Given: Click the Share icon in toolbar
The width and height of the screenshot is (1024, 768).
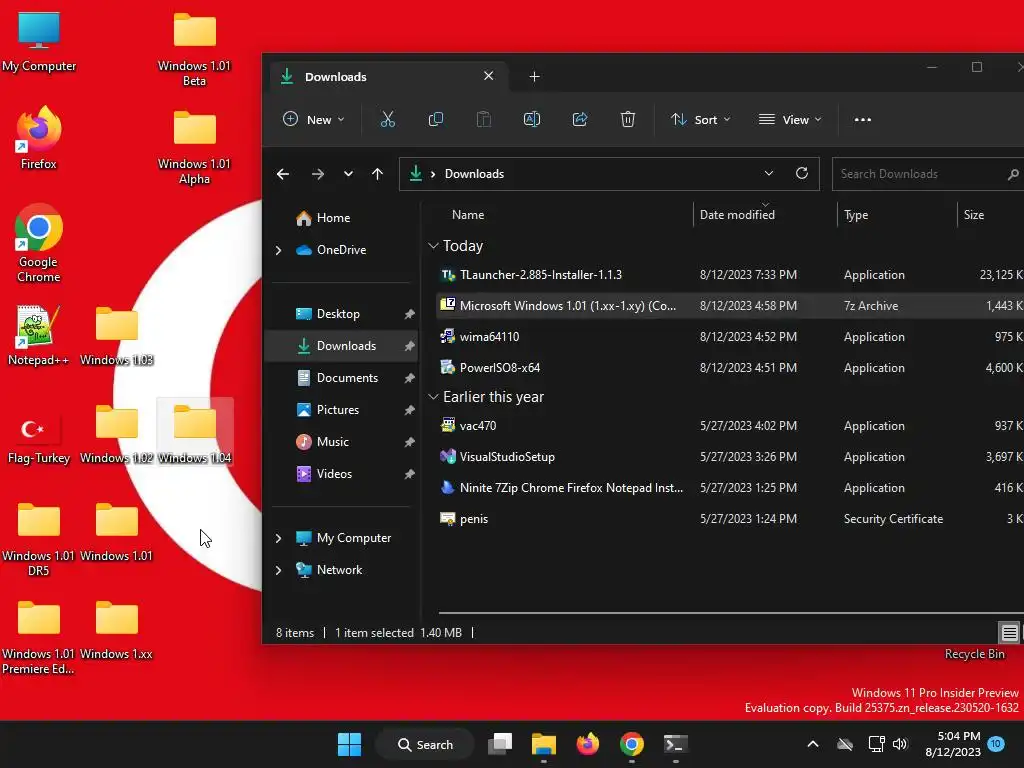Looking at the screenshot, I should (x=580, y=120).
